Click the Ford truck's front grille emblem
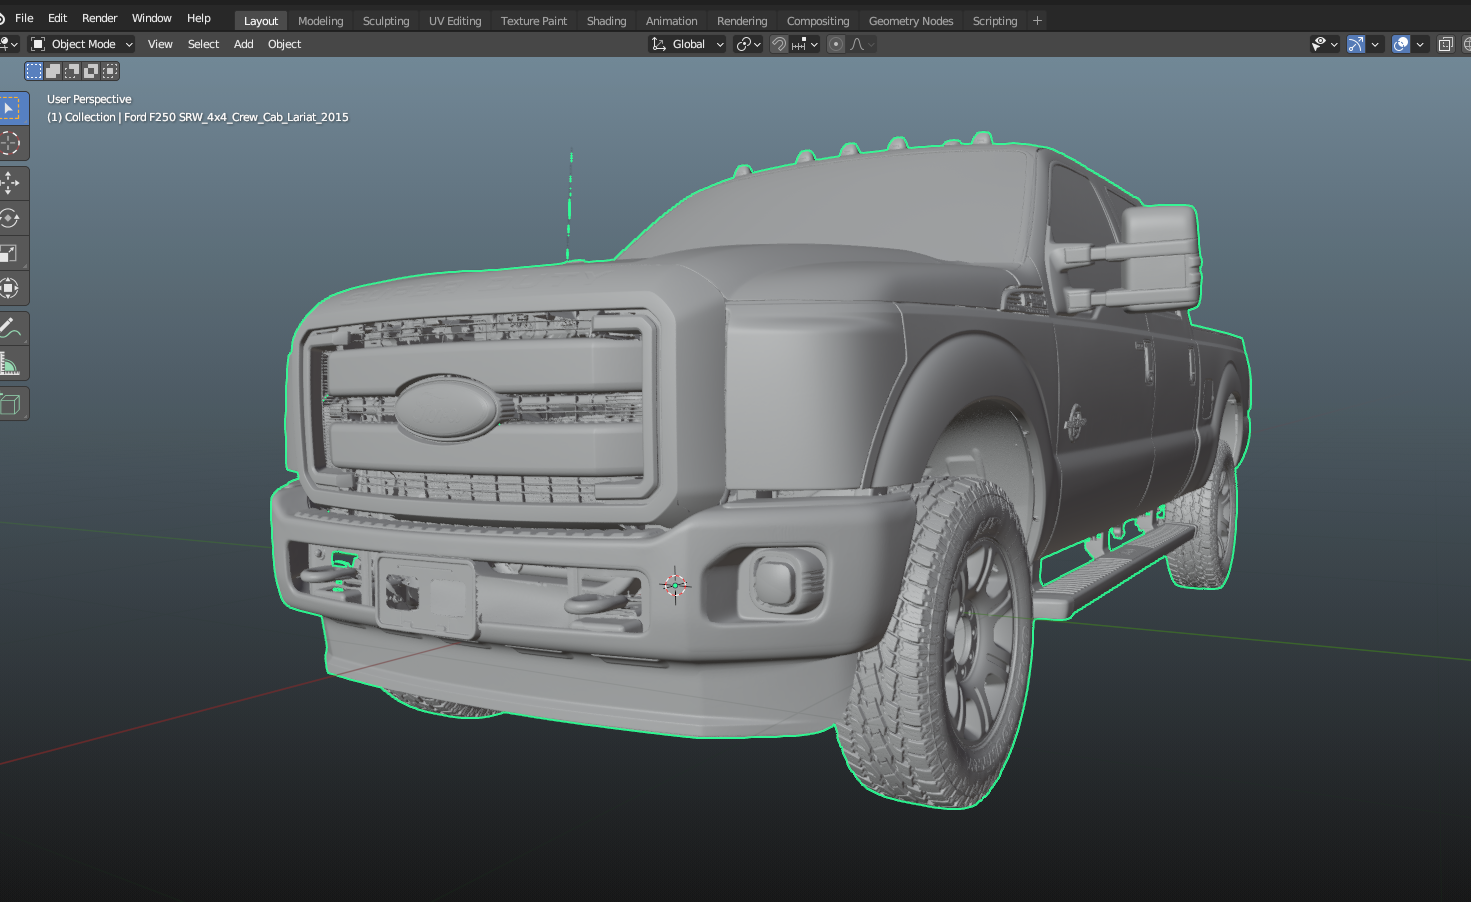Viewport: 1471px width, 902px height. (x=446, y=408)
